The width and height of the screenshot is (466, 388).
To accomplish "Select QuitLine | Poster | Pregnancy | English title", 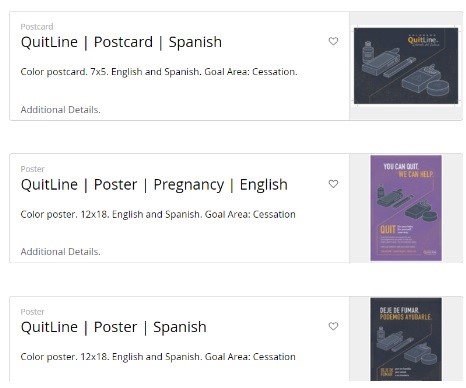I will pyautogui.click(x=154, y=185).
